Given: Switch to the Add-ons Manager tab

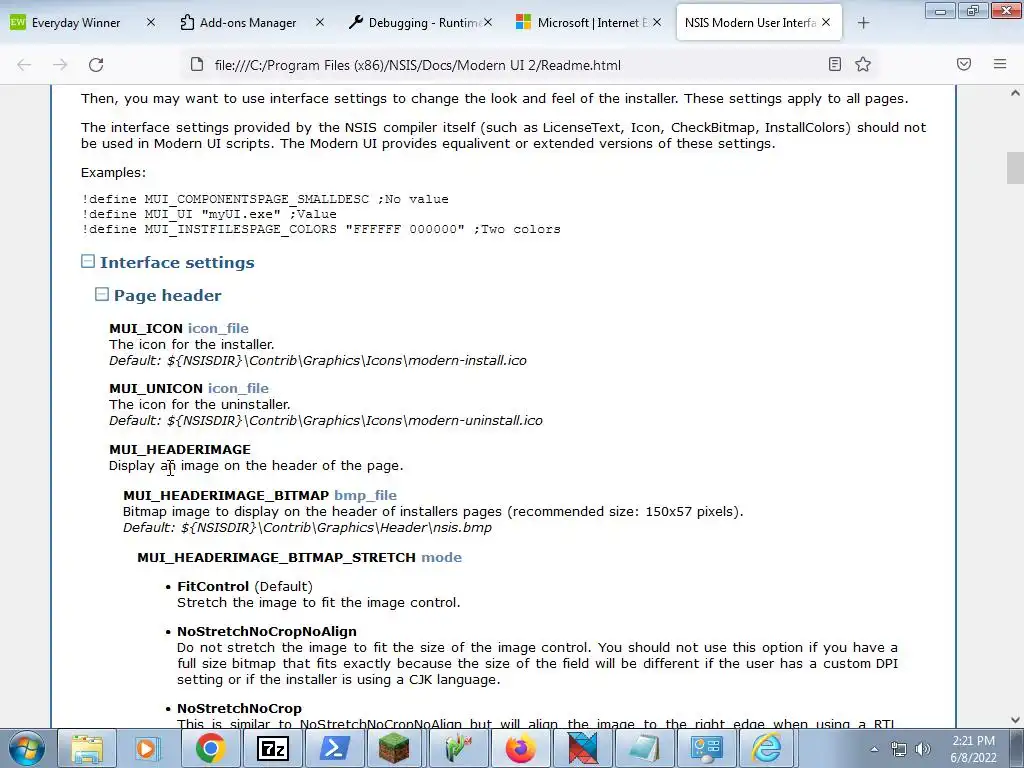Looking at the screenshot, I should [x=248, y=23].
